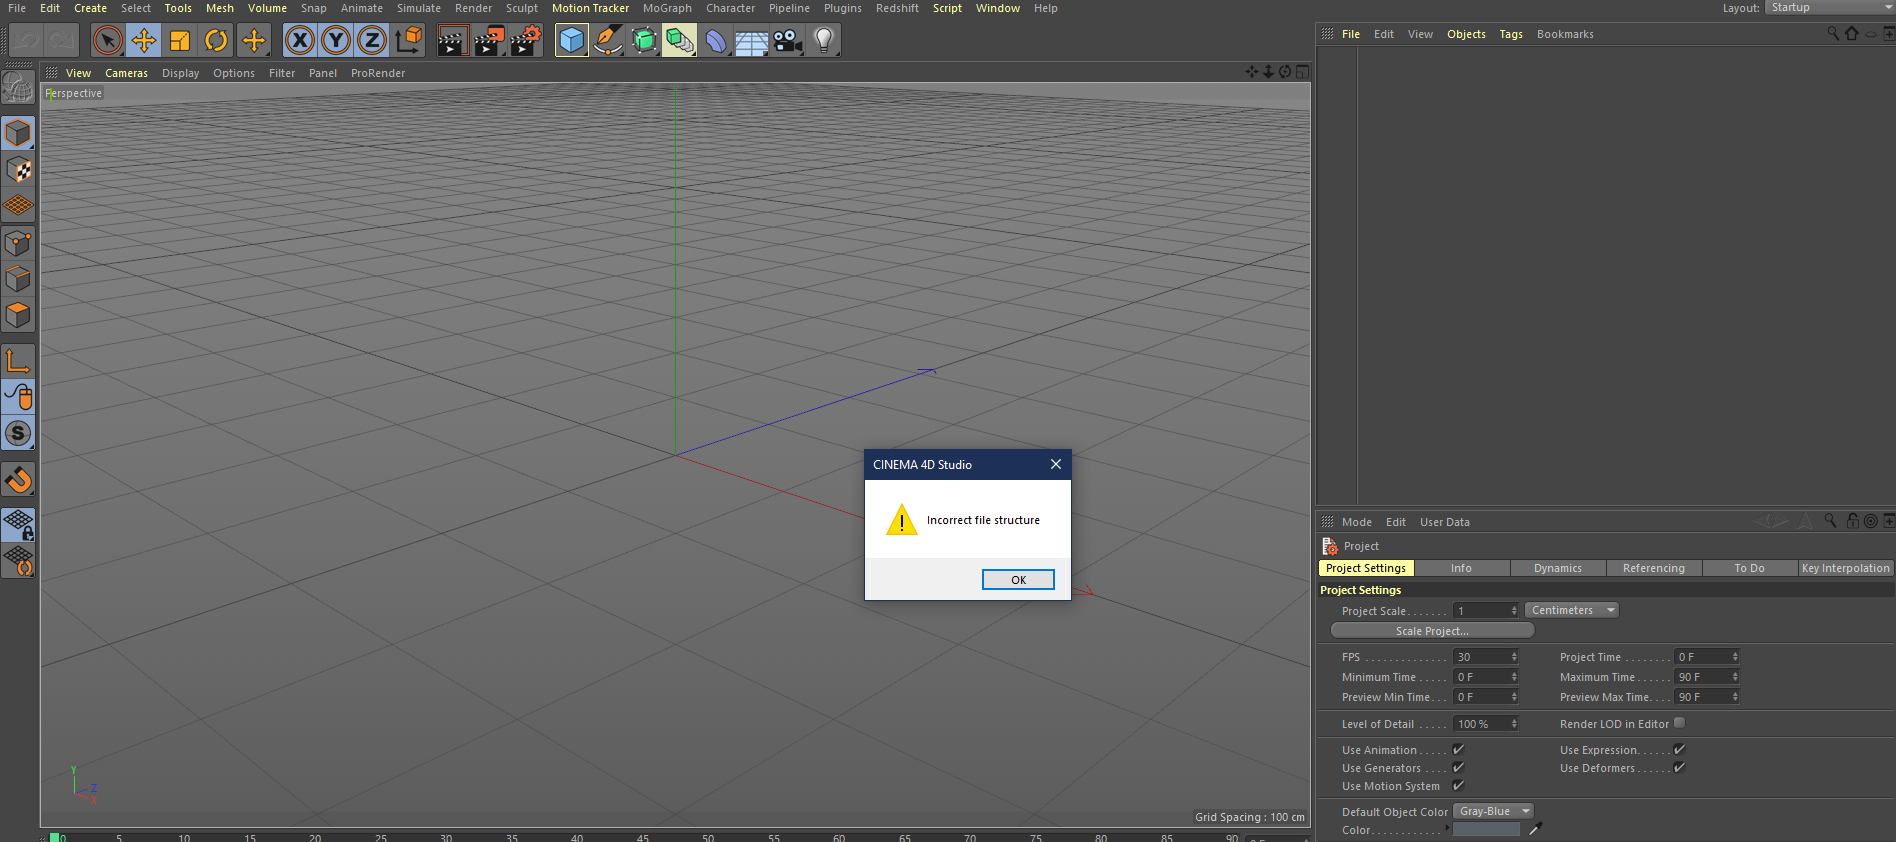Open viewport Cameras menu
The image size is (1896, 842).
tap(126, 73)
